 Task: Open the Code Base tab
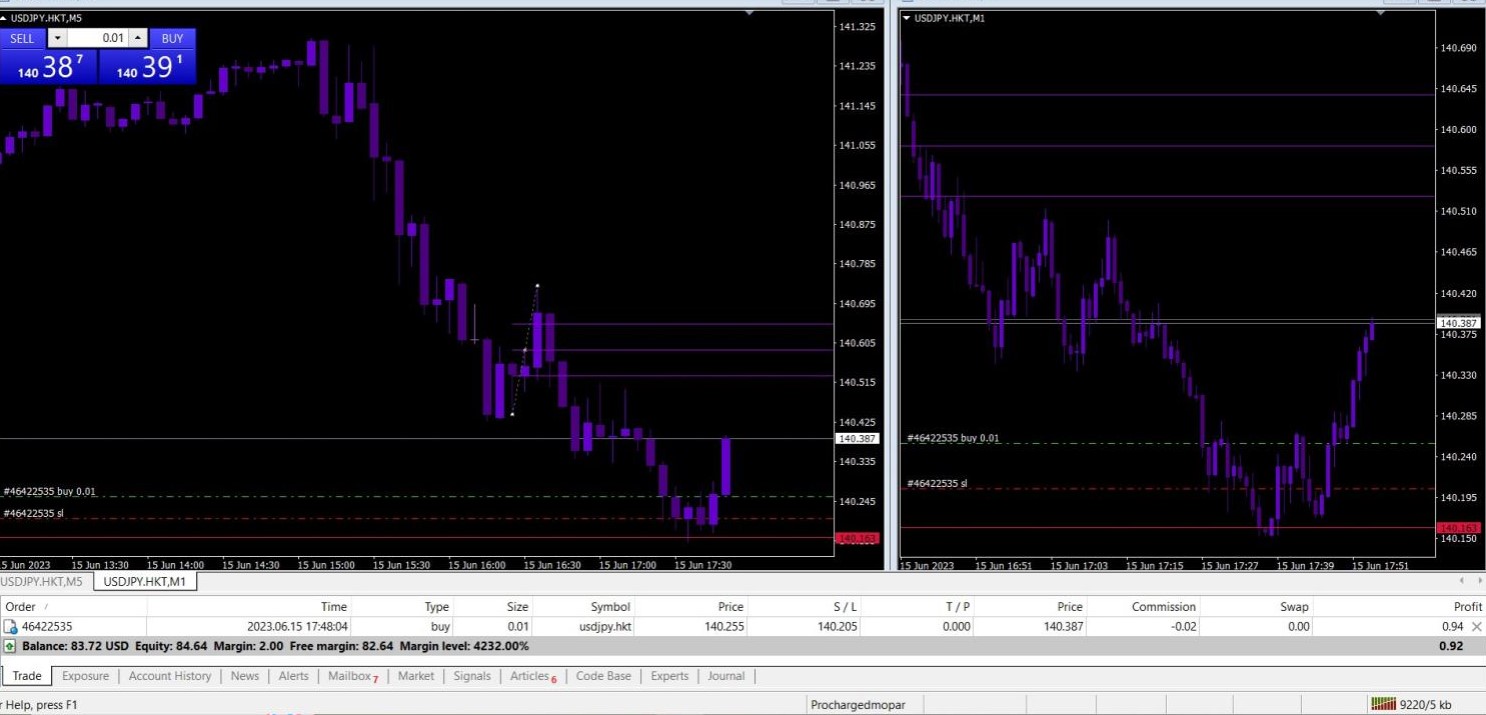603,676
